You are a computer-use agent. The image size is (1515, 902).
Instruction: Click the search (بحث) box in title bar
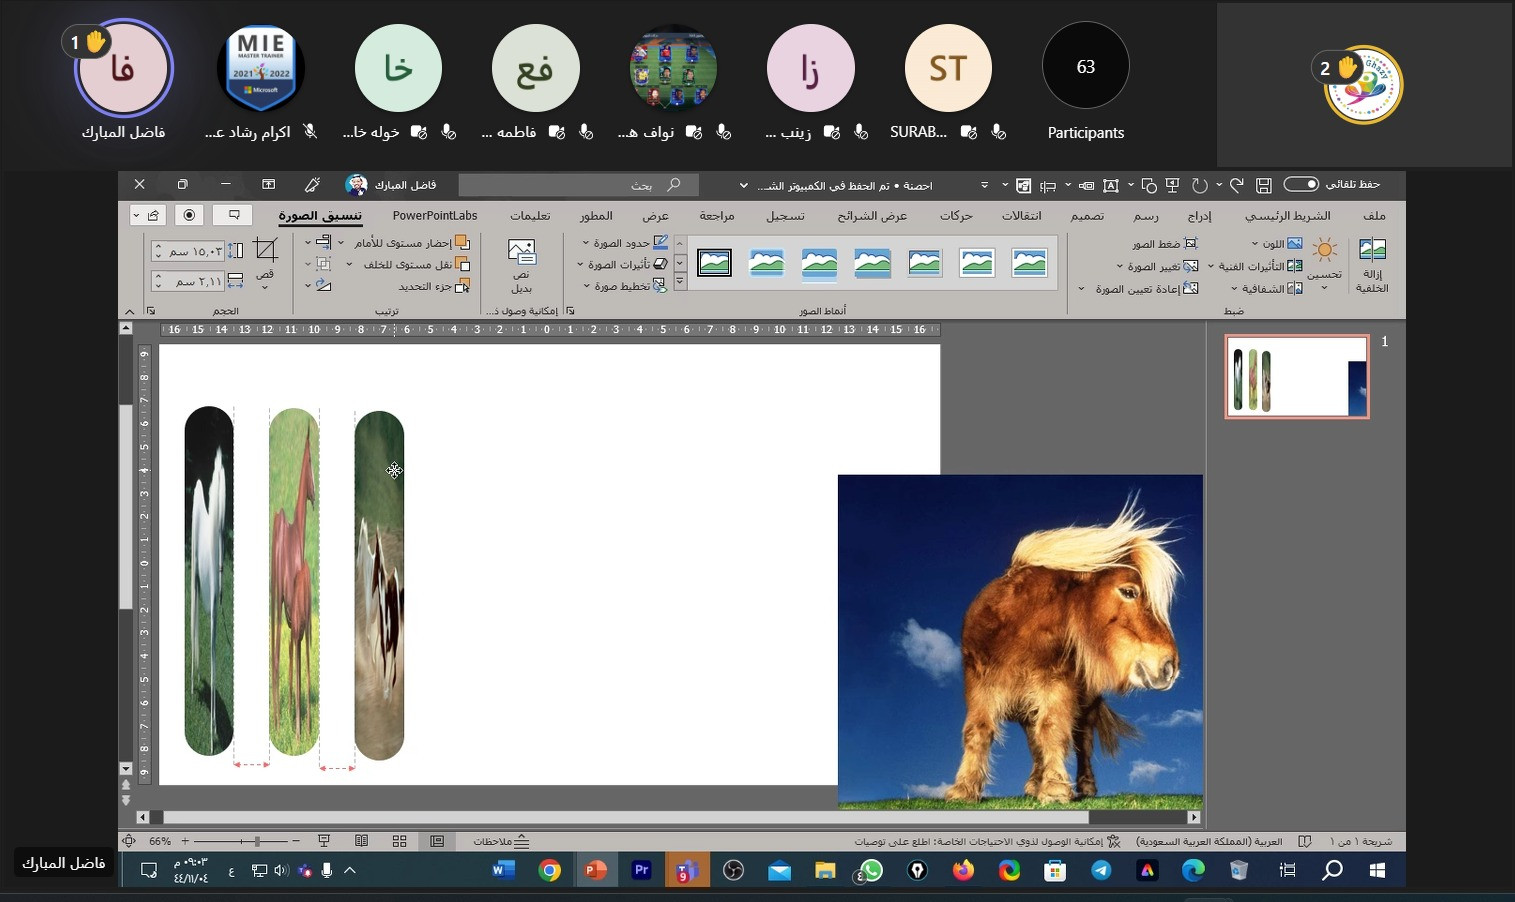578,185
